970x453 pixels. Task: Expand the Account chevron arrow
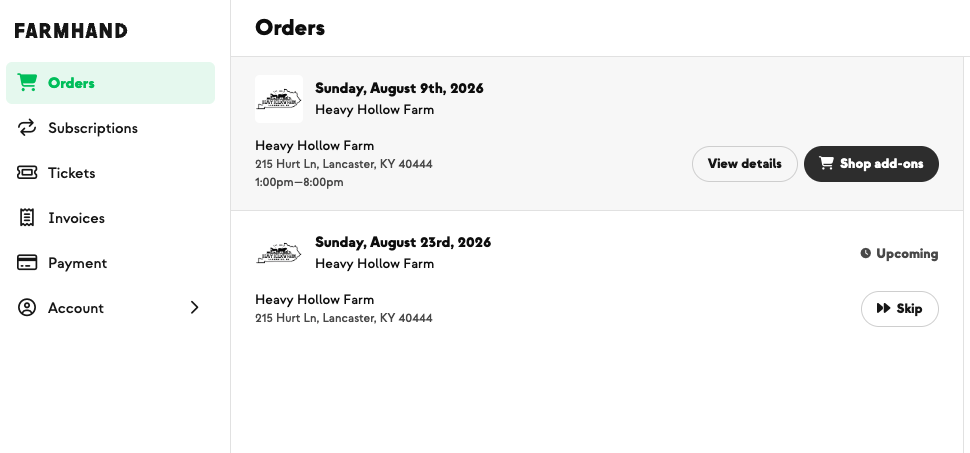pos(194,308)
